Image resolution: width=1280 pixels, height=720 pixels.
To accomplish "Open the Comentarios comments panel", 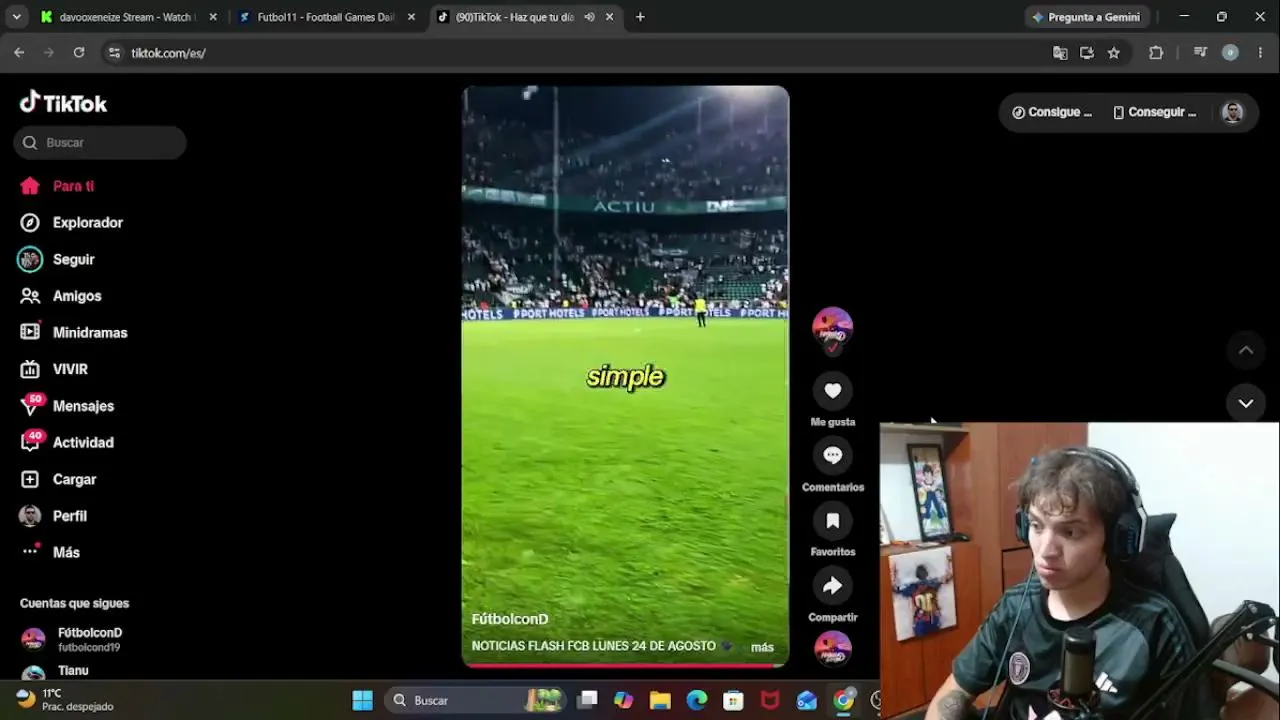I will [832, 456].
